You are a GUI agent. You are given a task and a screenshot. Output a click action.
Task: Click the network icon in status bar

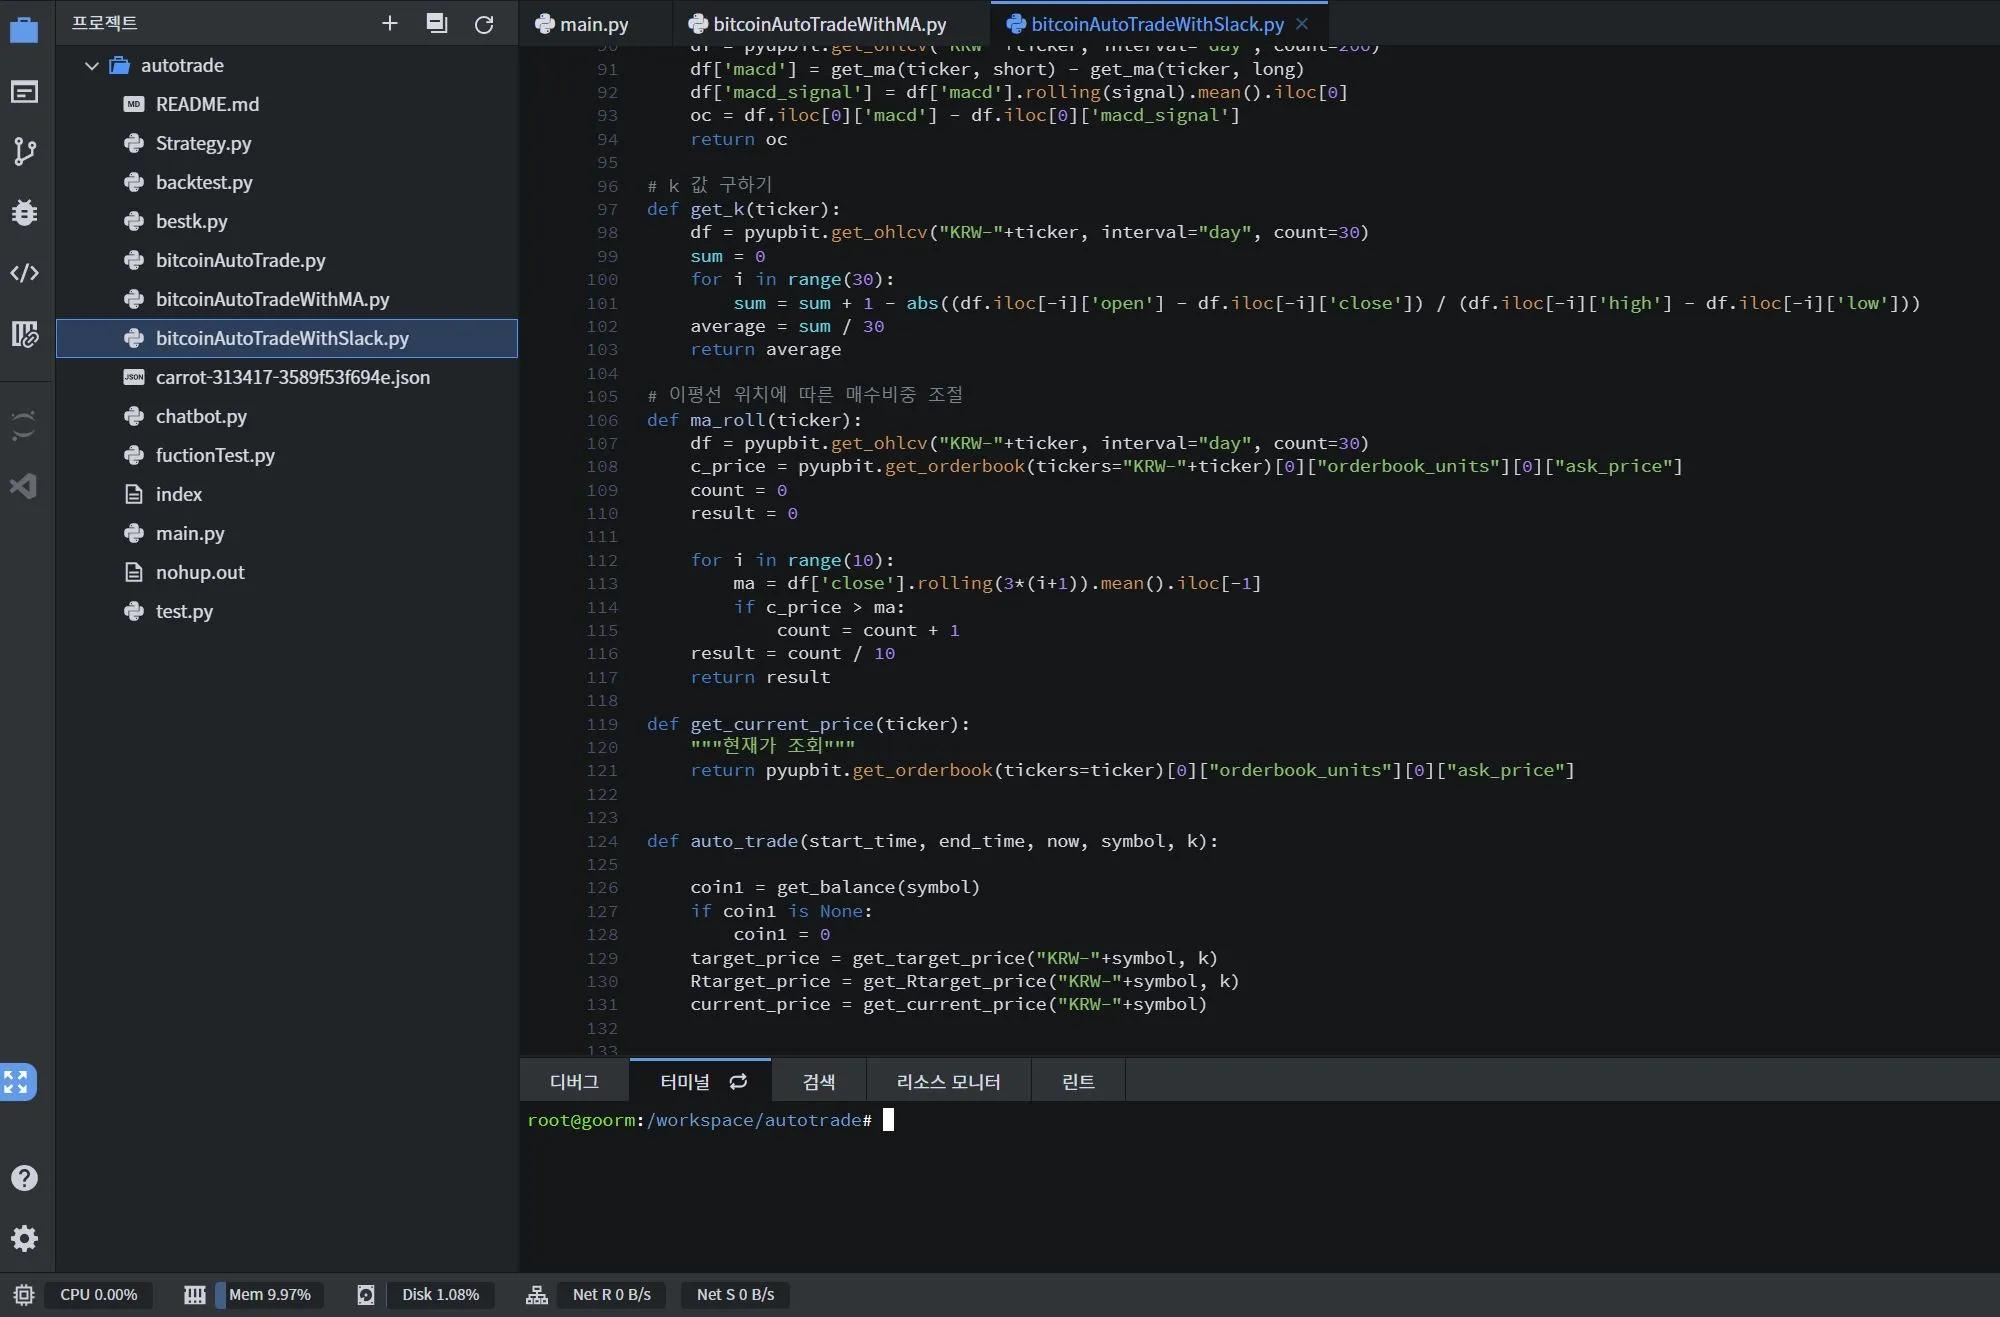pos(537,1295)
